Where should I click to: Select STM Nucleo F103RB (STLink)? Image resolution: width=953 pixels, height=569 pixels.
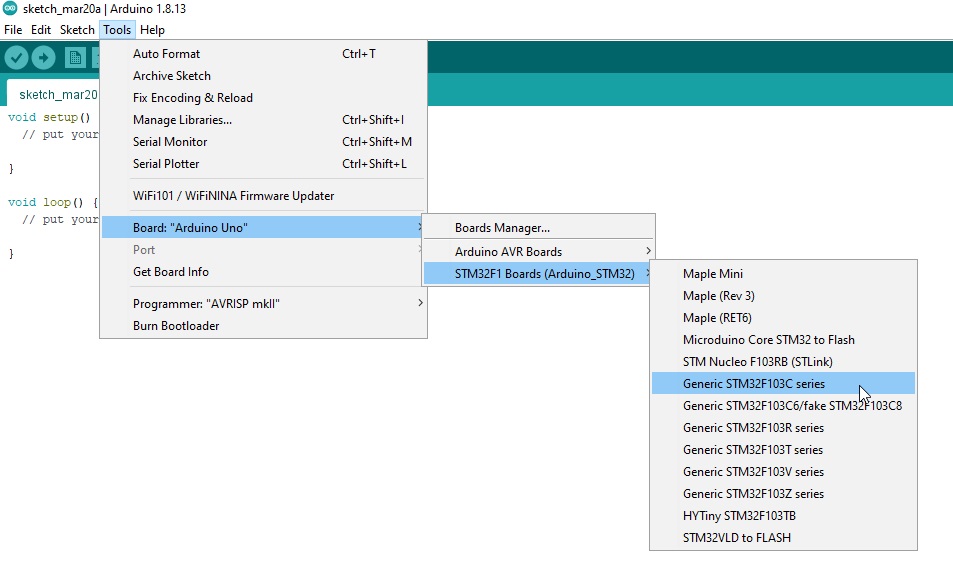click(x=783, y=361)
